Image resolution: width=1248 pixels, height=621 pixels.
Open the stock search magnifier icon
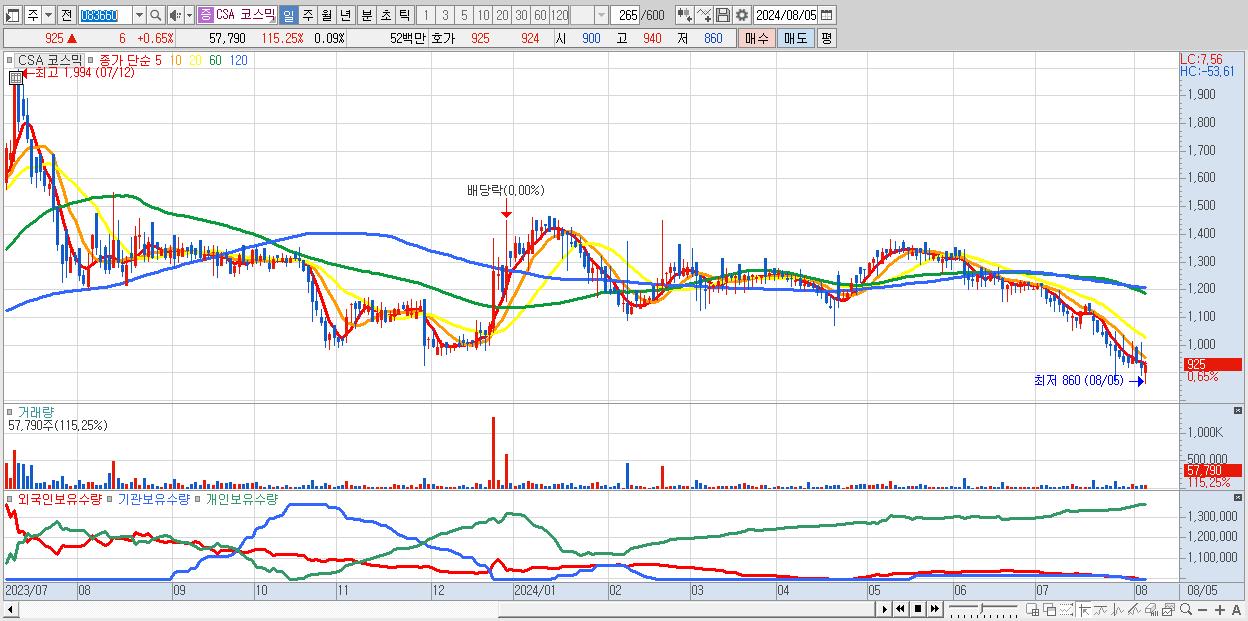(x=156, y=15)
